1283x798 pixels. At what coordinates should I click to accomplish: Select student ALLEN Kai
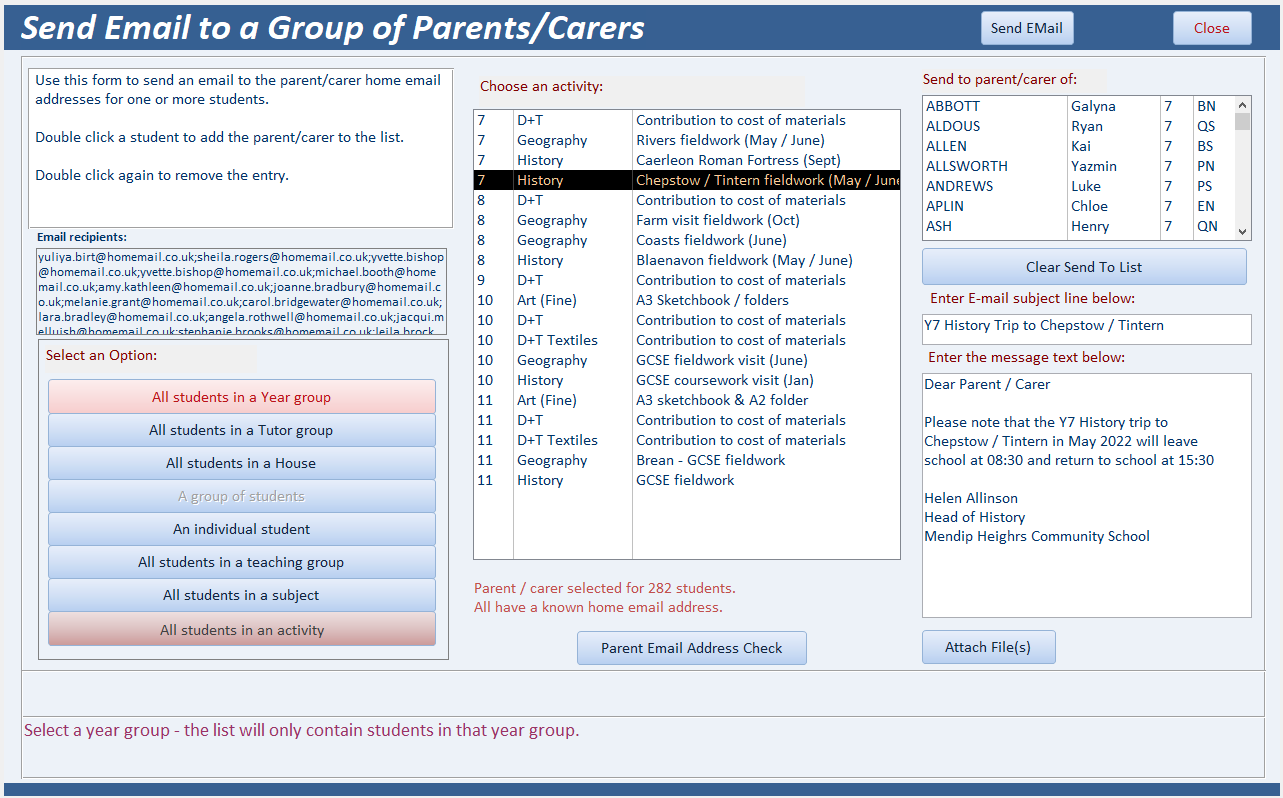(1079, 146)
